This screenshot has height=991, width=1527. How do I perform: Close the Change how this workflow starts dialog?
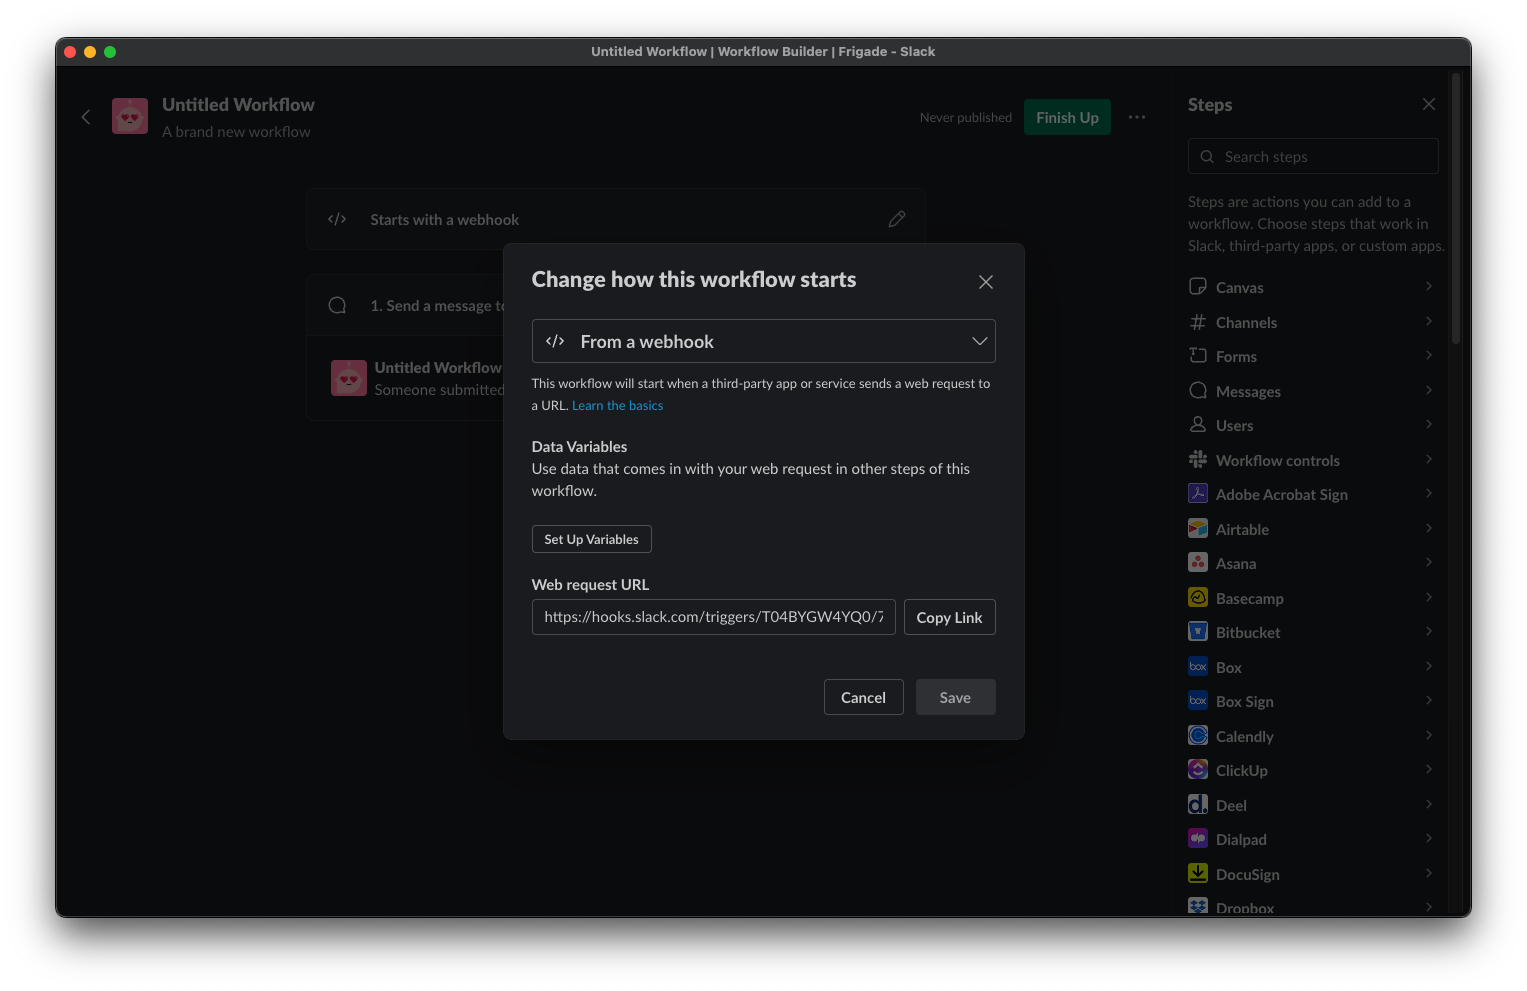point(986,282)
